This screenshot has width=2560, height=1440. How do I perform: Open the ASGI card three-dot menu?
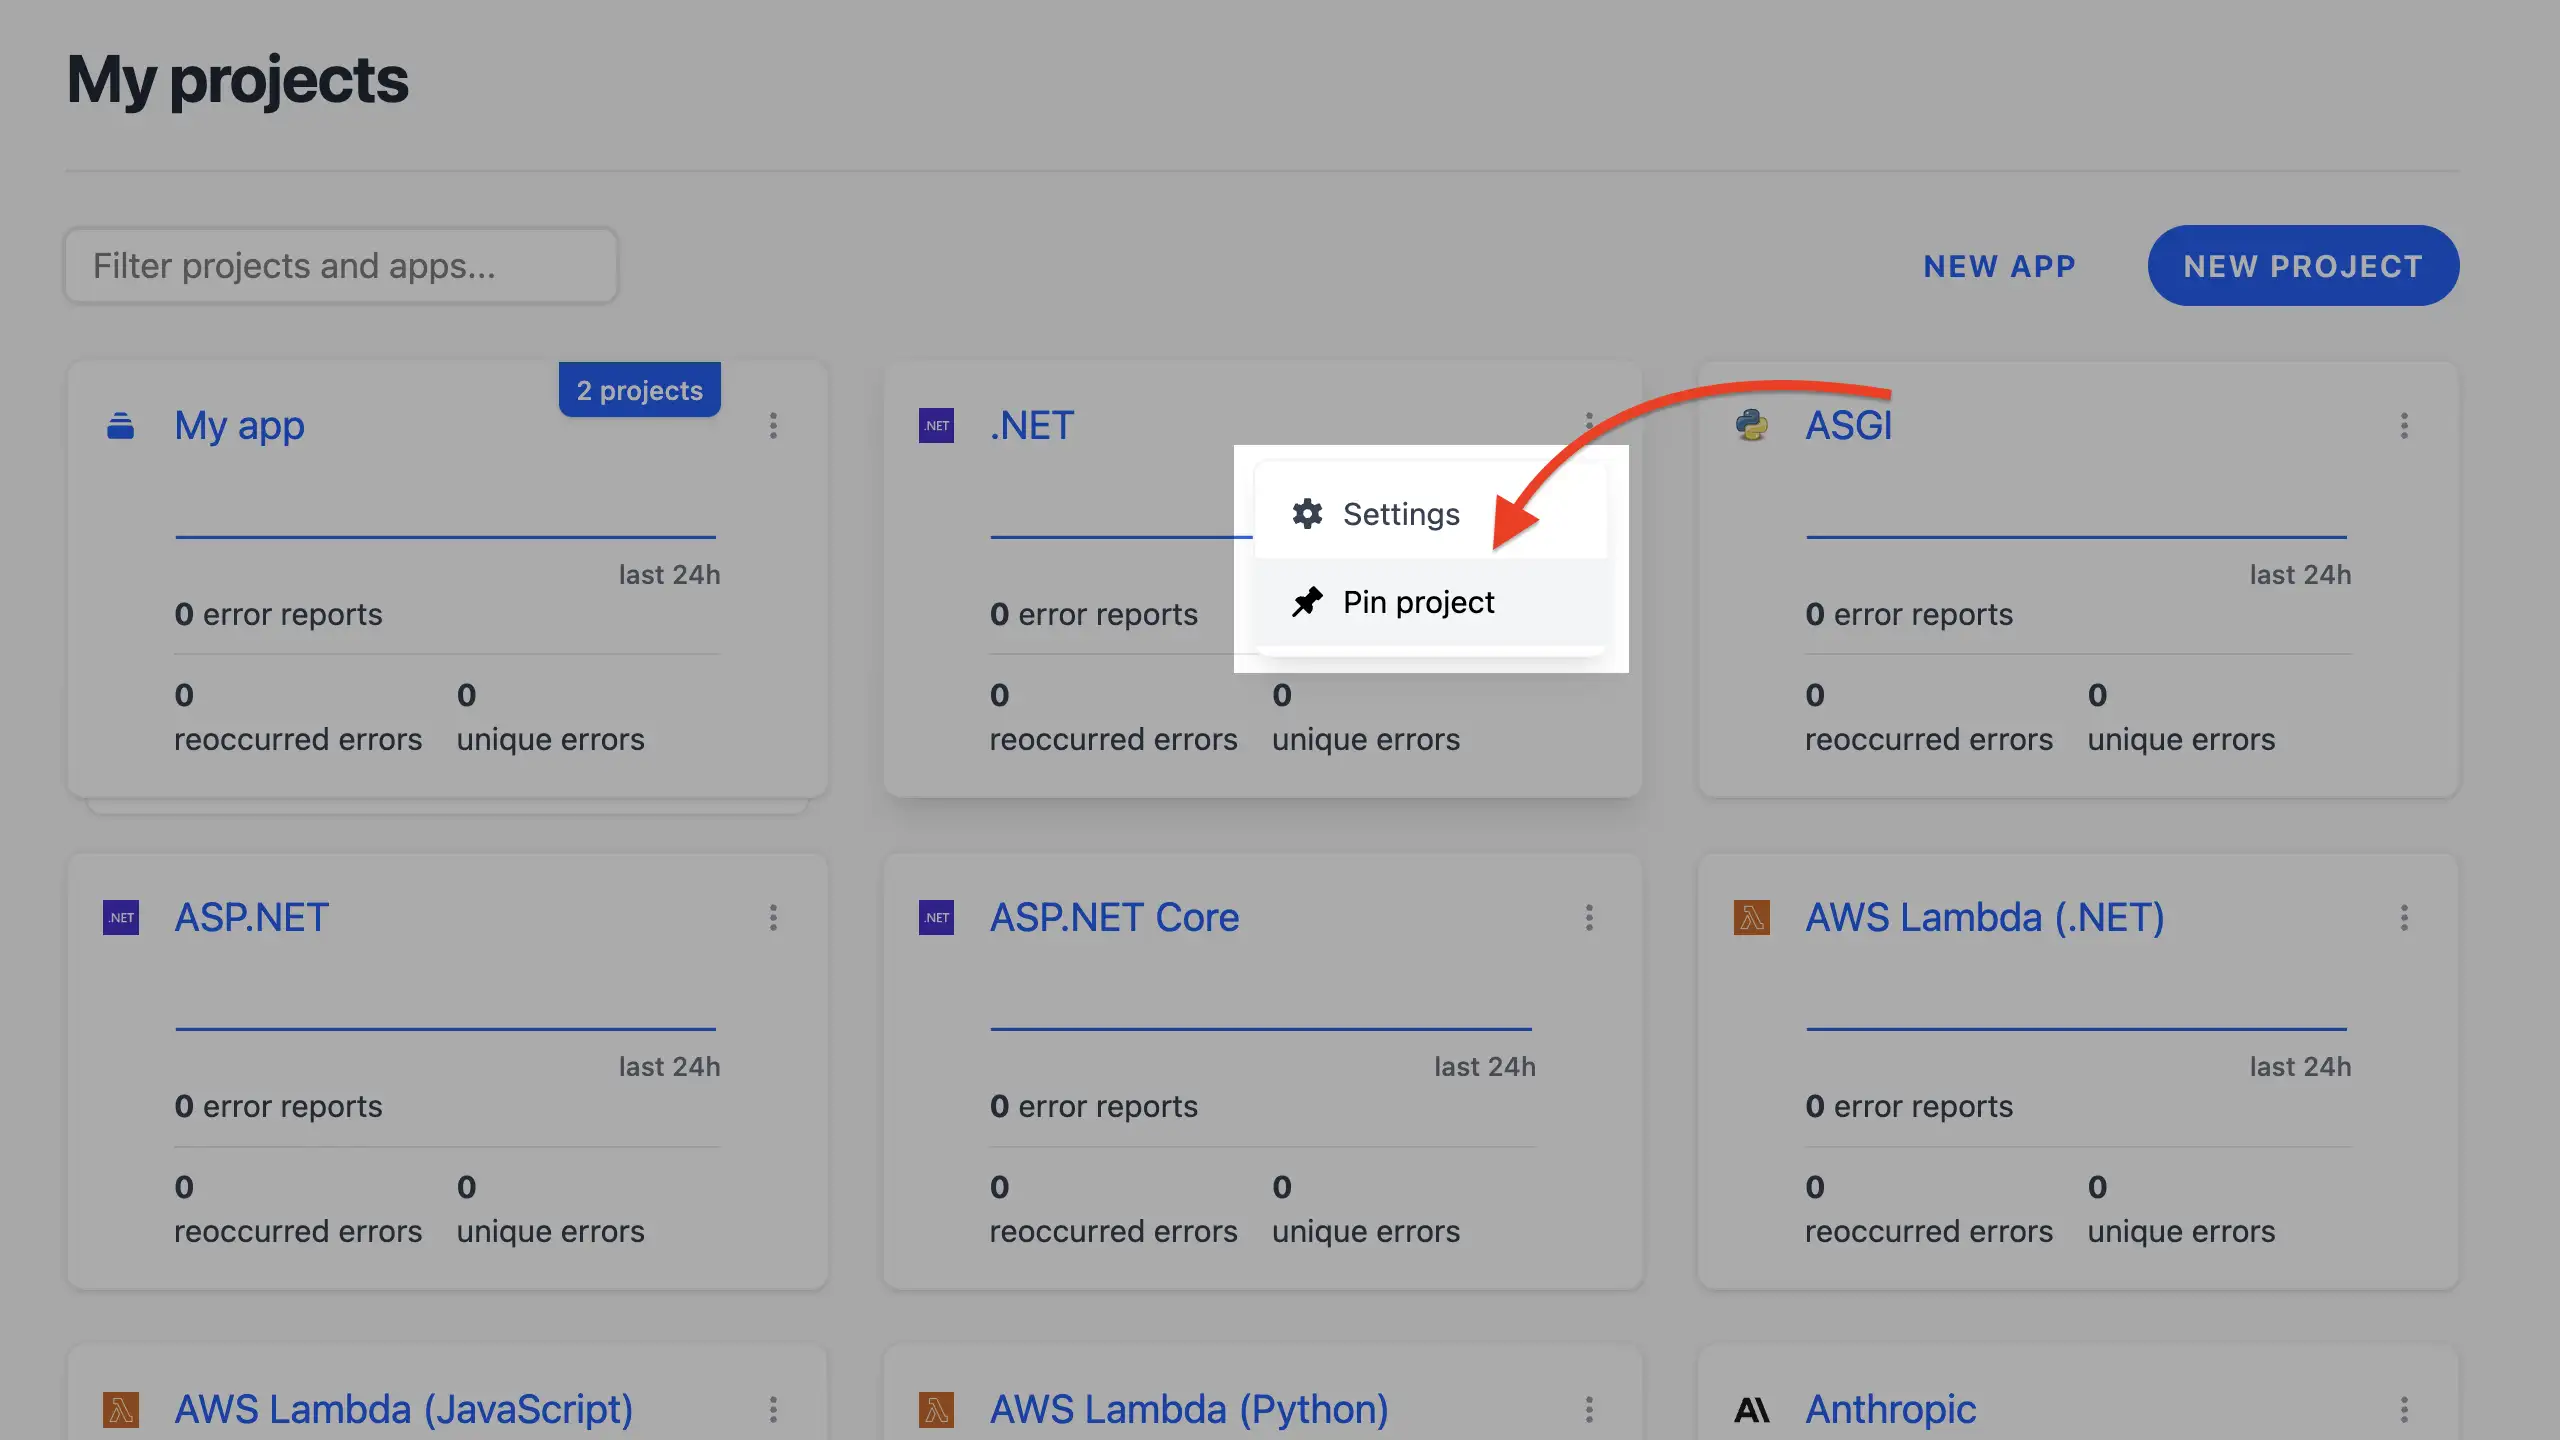pyautogui.click(x=2404, y=426)
